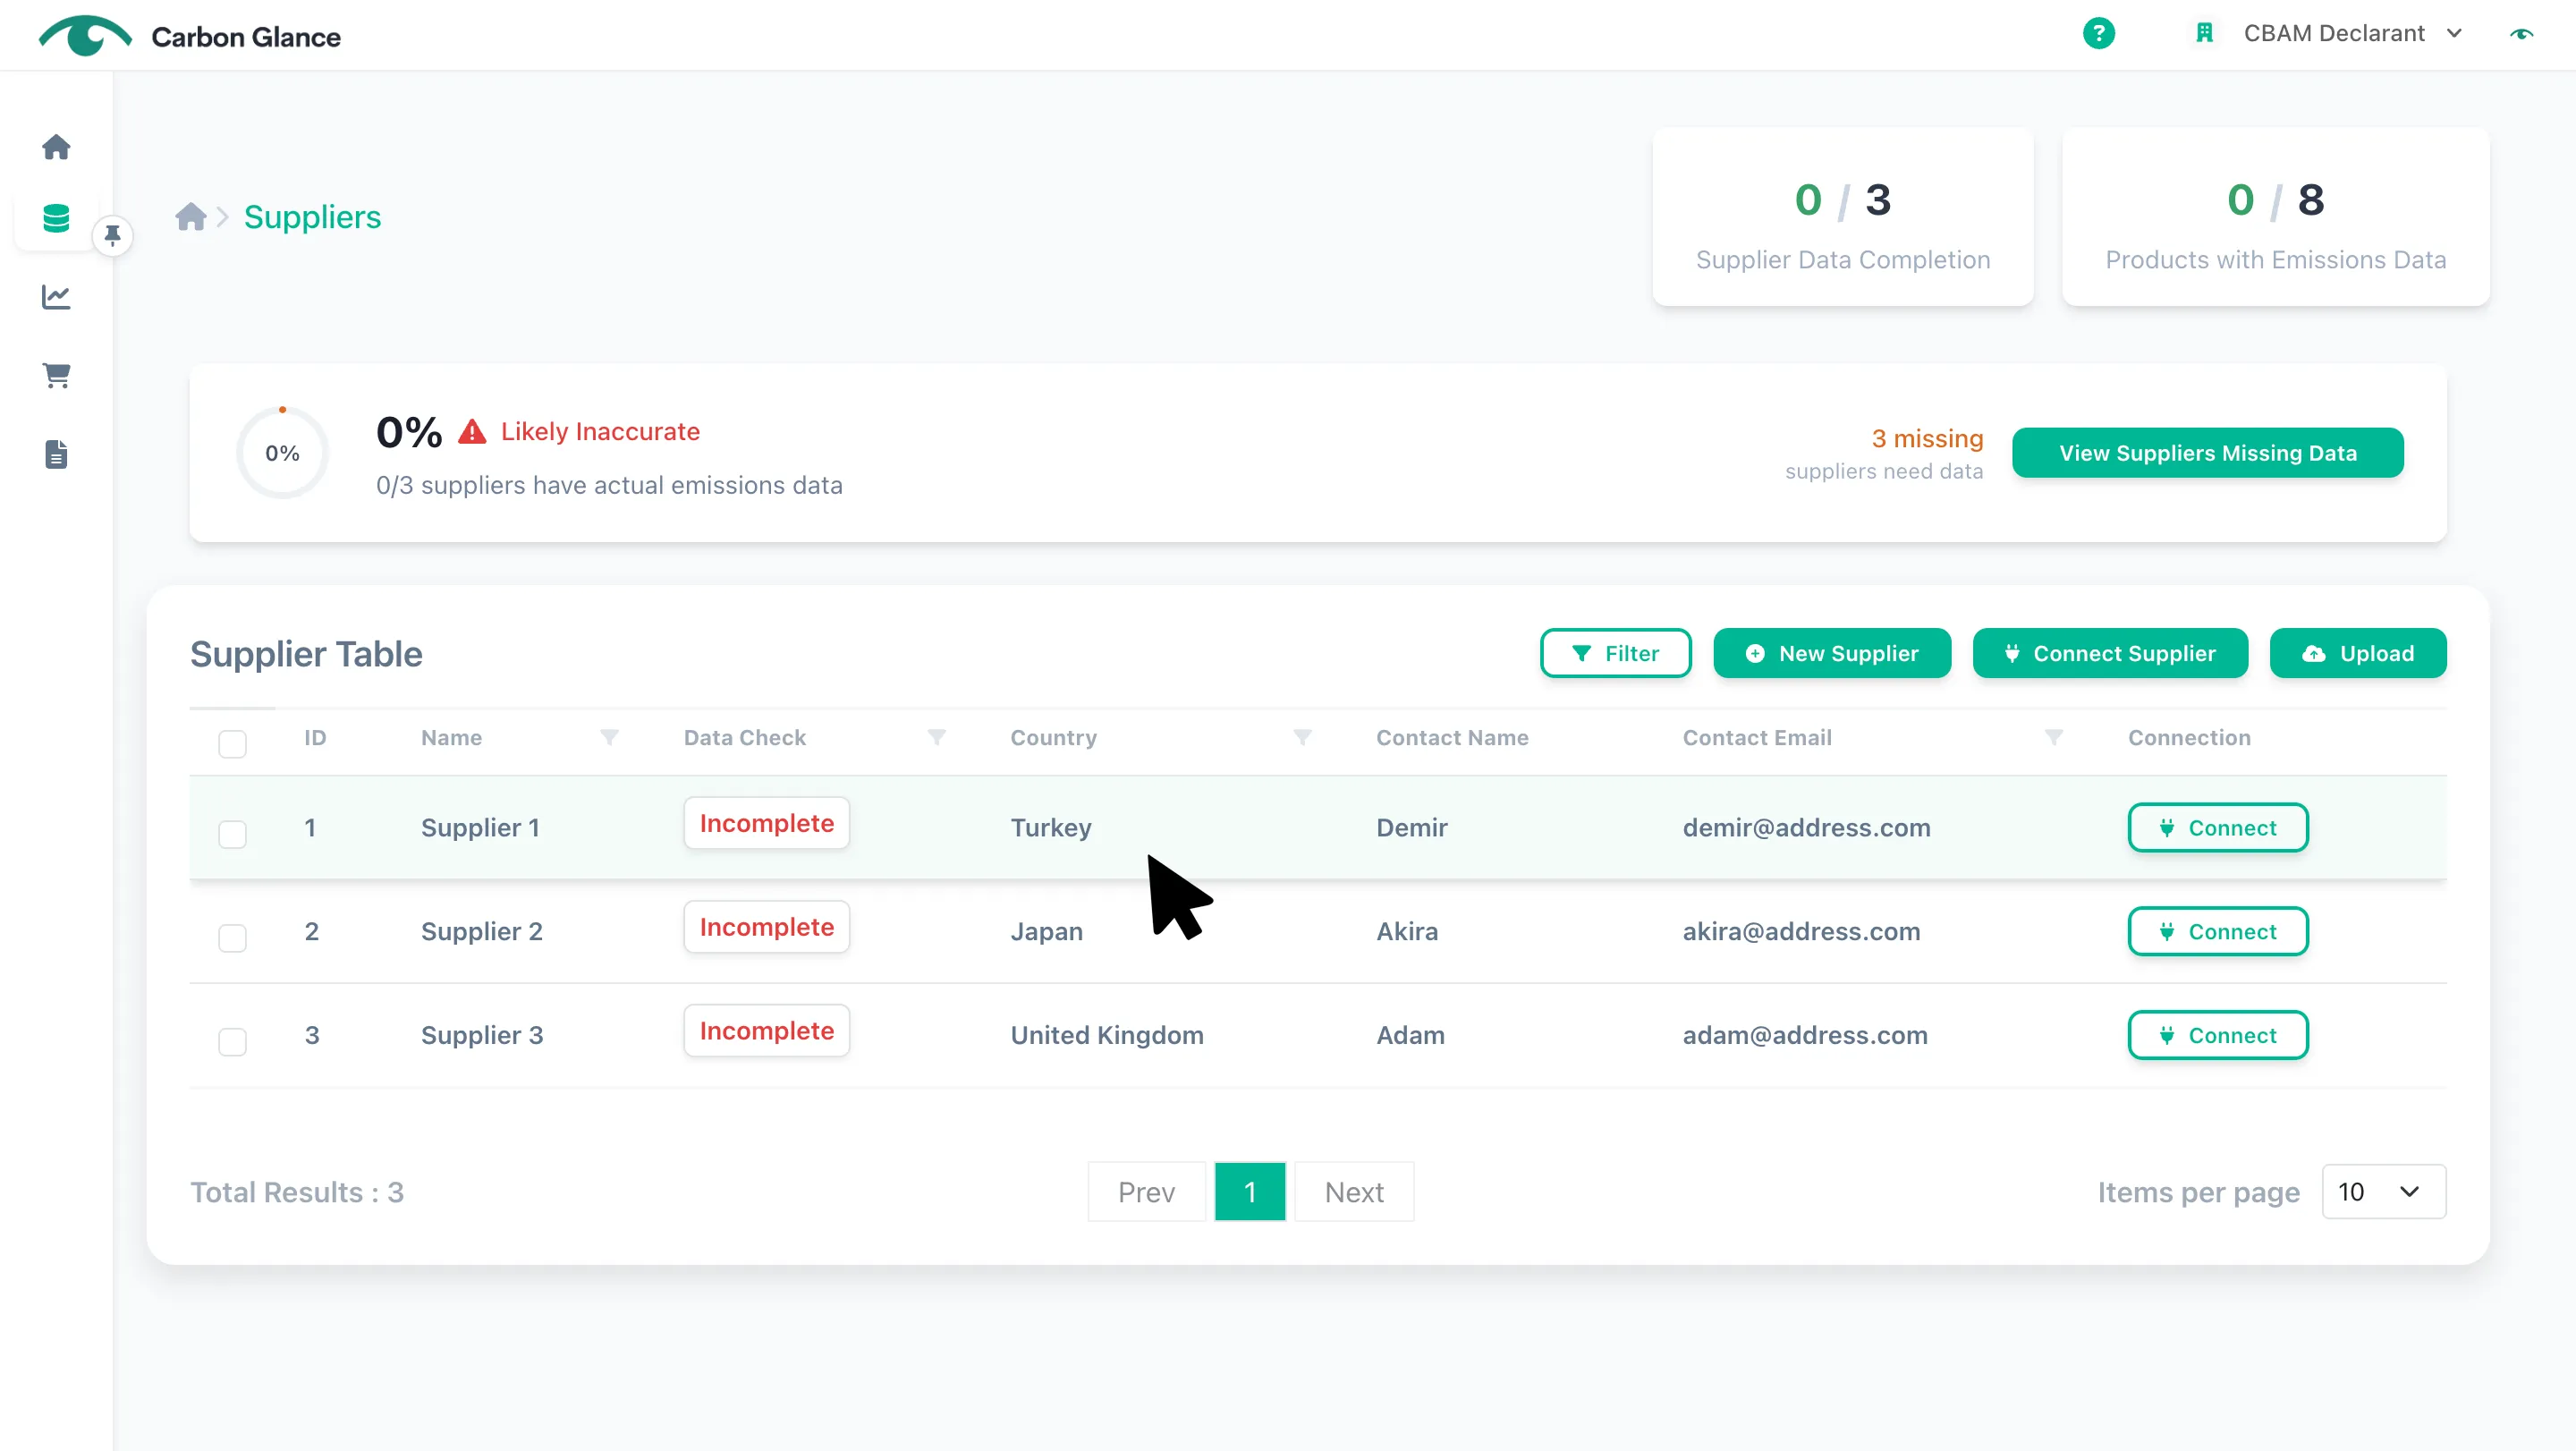Viewport: 2576px width, 1451px height.
Task: Open the Home icon in the sidebar
Action: tap(56, 147)
